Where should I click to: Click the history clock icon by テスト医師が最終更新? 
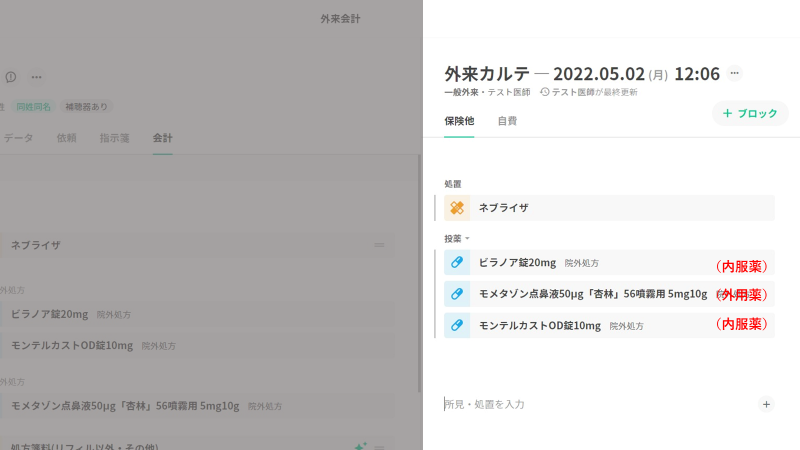tap(545, 92)
